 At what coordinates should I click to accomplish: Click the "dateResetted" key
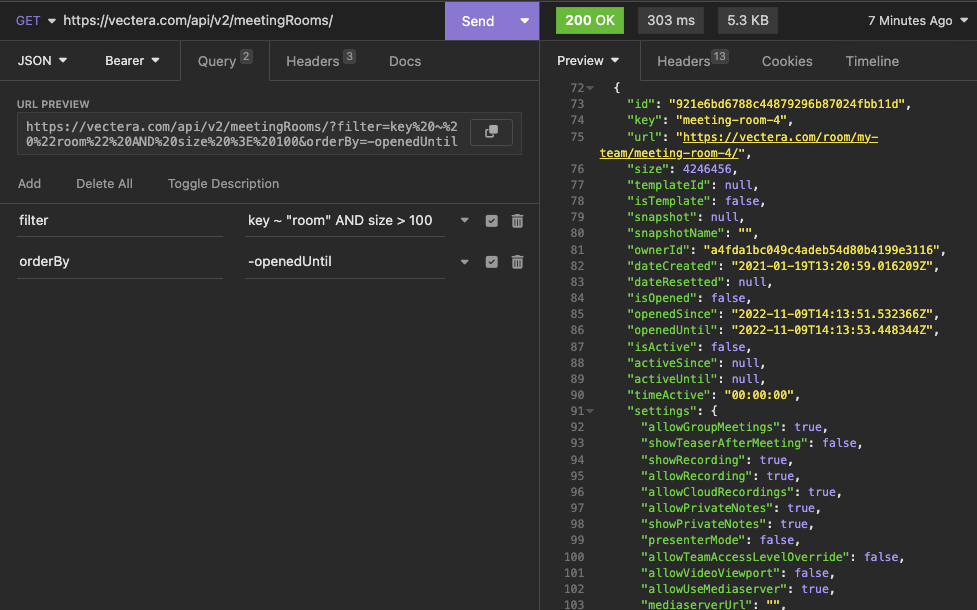(x=675, y=282)
